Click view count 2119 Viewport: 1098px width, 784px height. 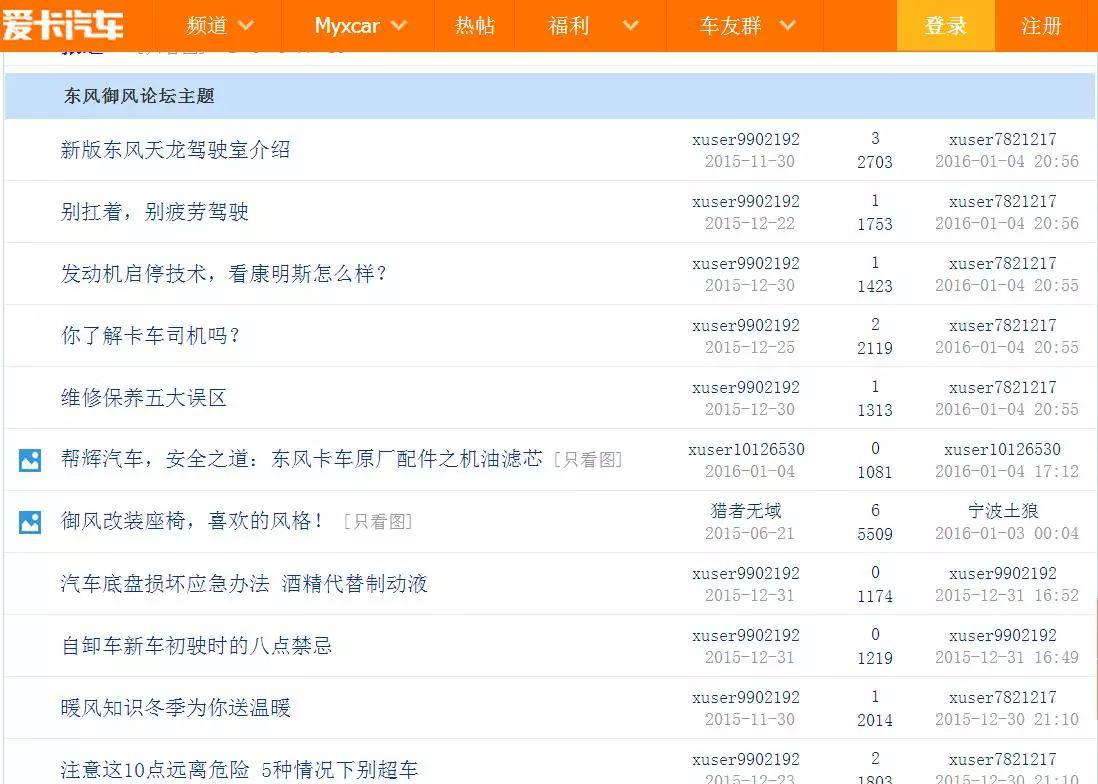click(x=875, y=348)
